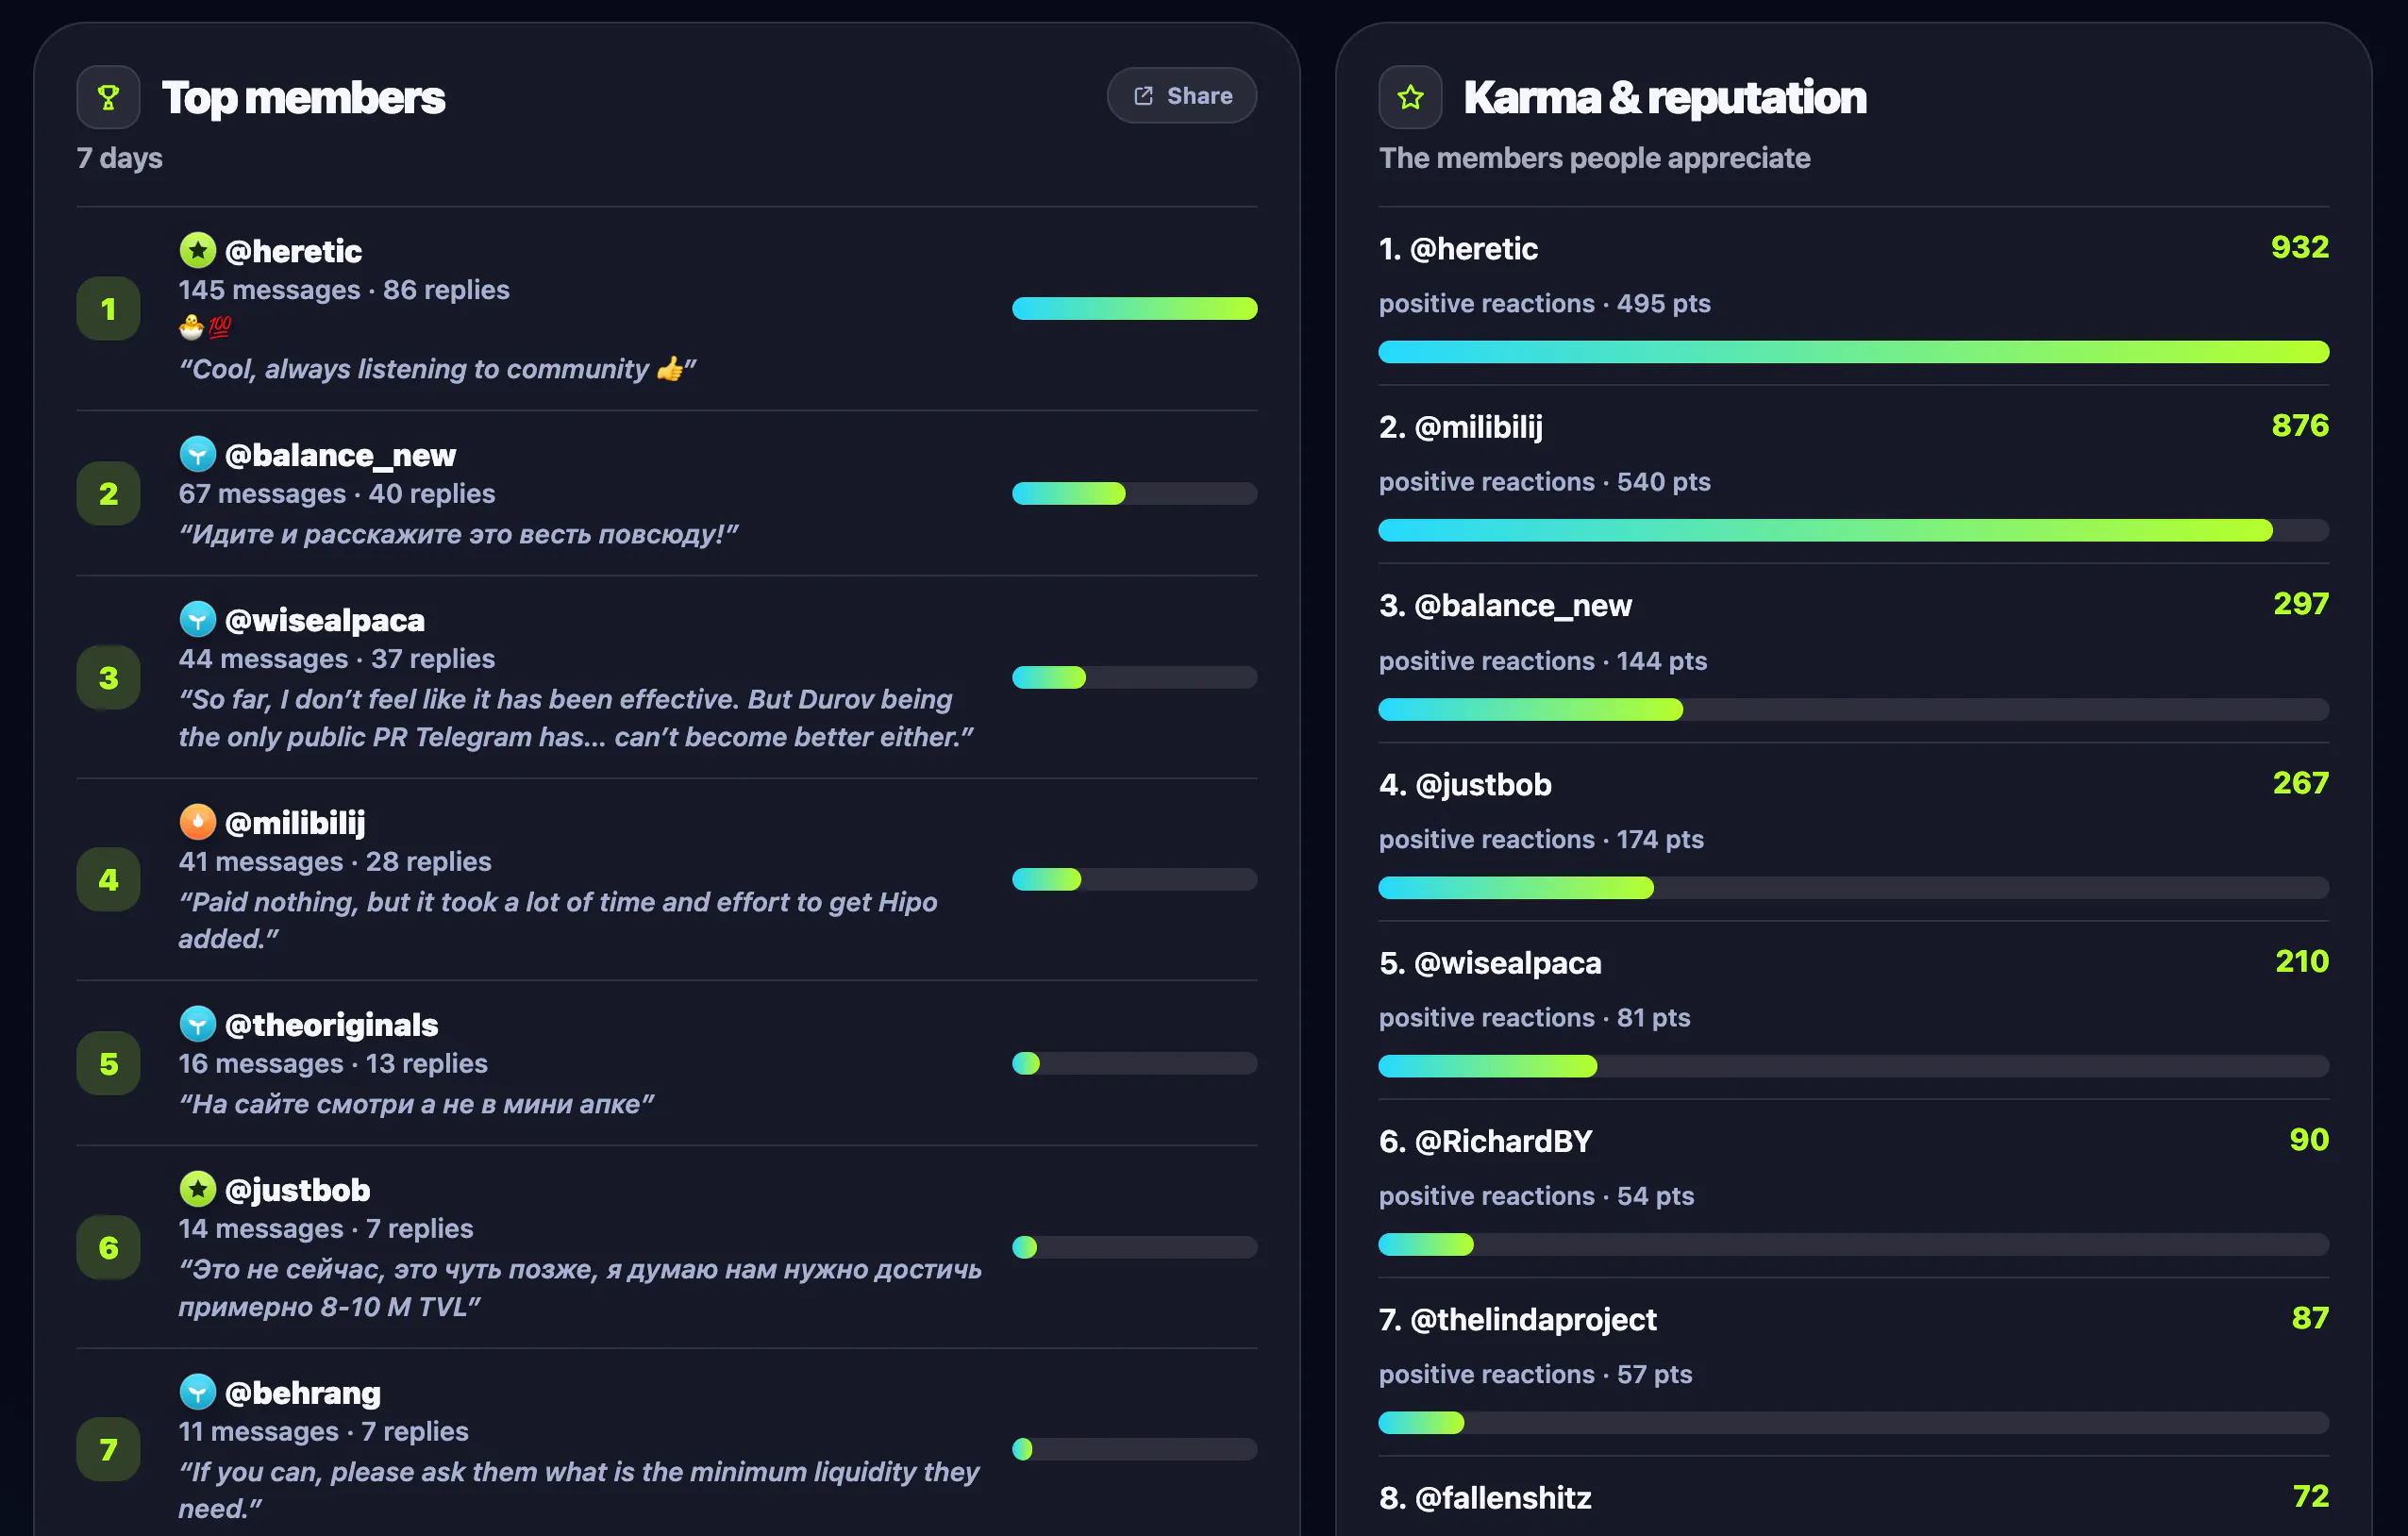The height and width of the screenshot is (1536, 2408).
Task: Click the karma score 297
Action: pos(2300,604)
